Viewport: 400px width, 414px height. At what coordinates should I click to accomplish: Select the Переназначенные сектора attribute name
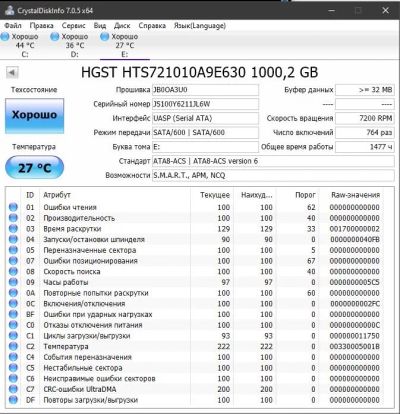coord(90,250)
